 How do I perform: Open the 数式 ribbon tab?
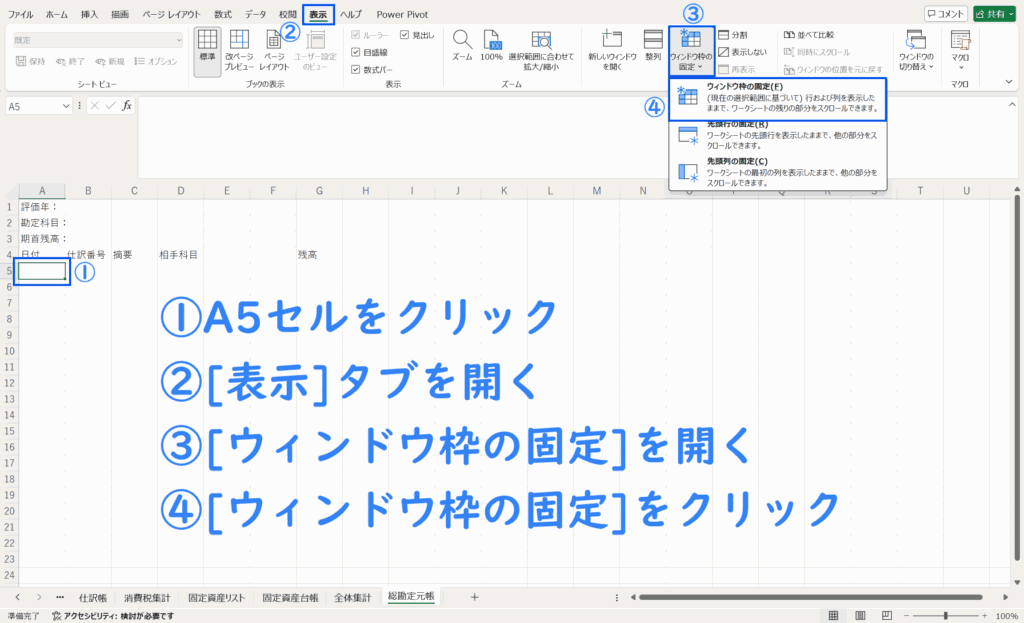coord(223,14)
